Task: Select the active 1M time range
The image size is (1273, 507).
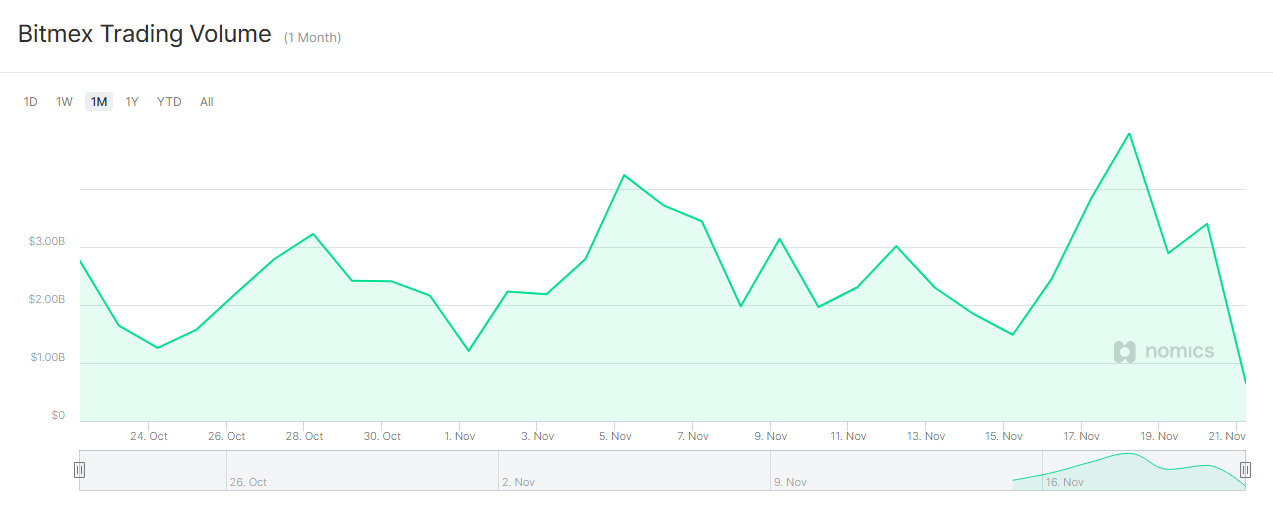Action: 99,102
